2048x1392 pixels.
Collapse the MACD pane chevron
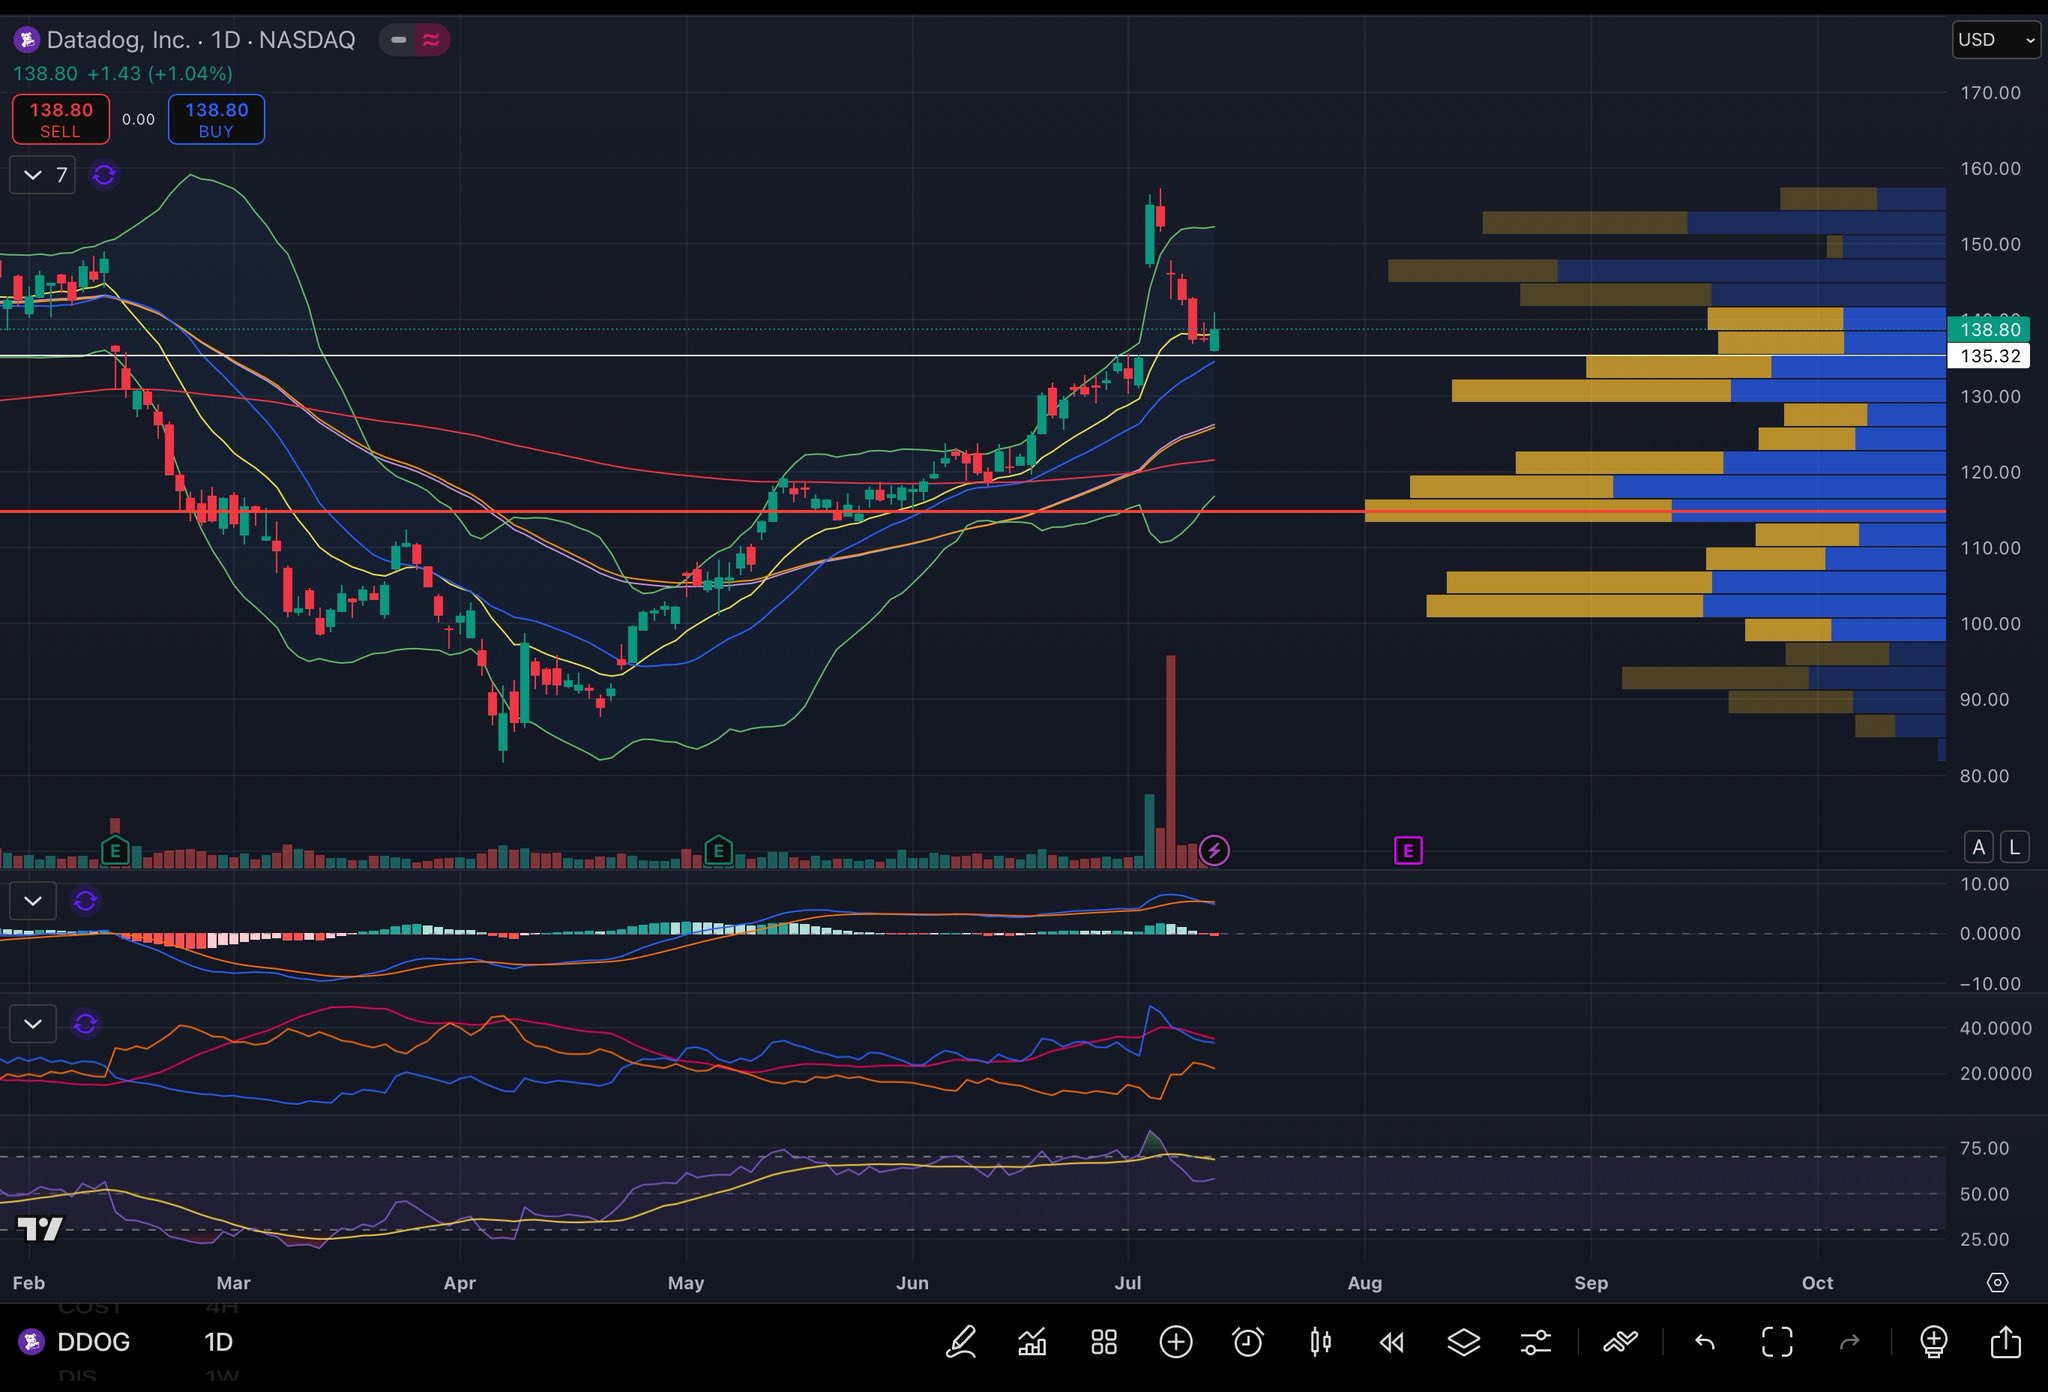33,901
